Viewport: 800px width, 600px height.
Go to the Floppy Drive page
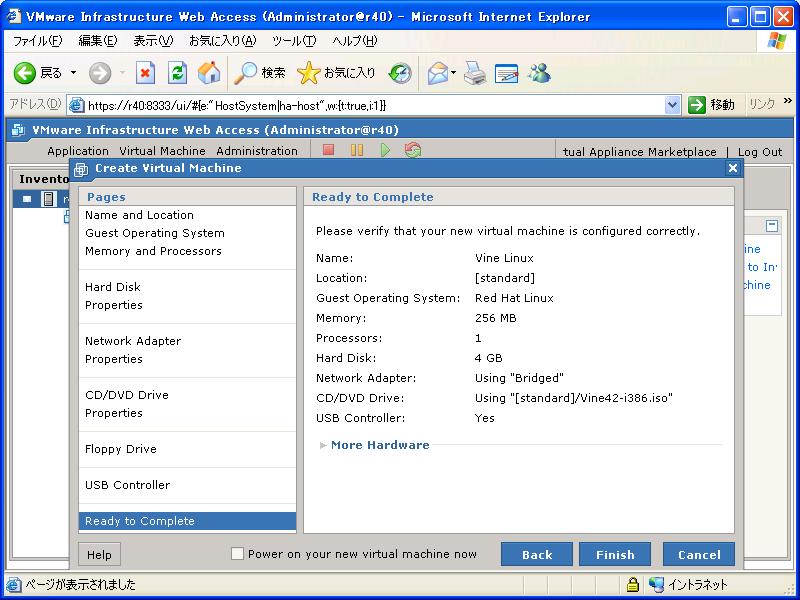pyautogui.click(x=120, y=449)
